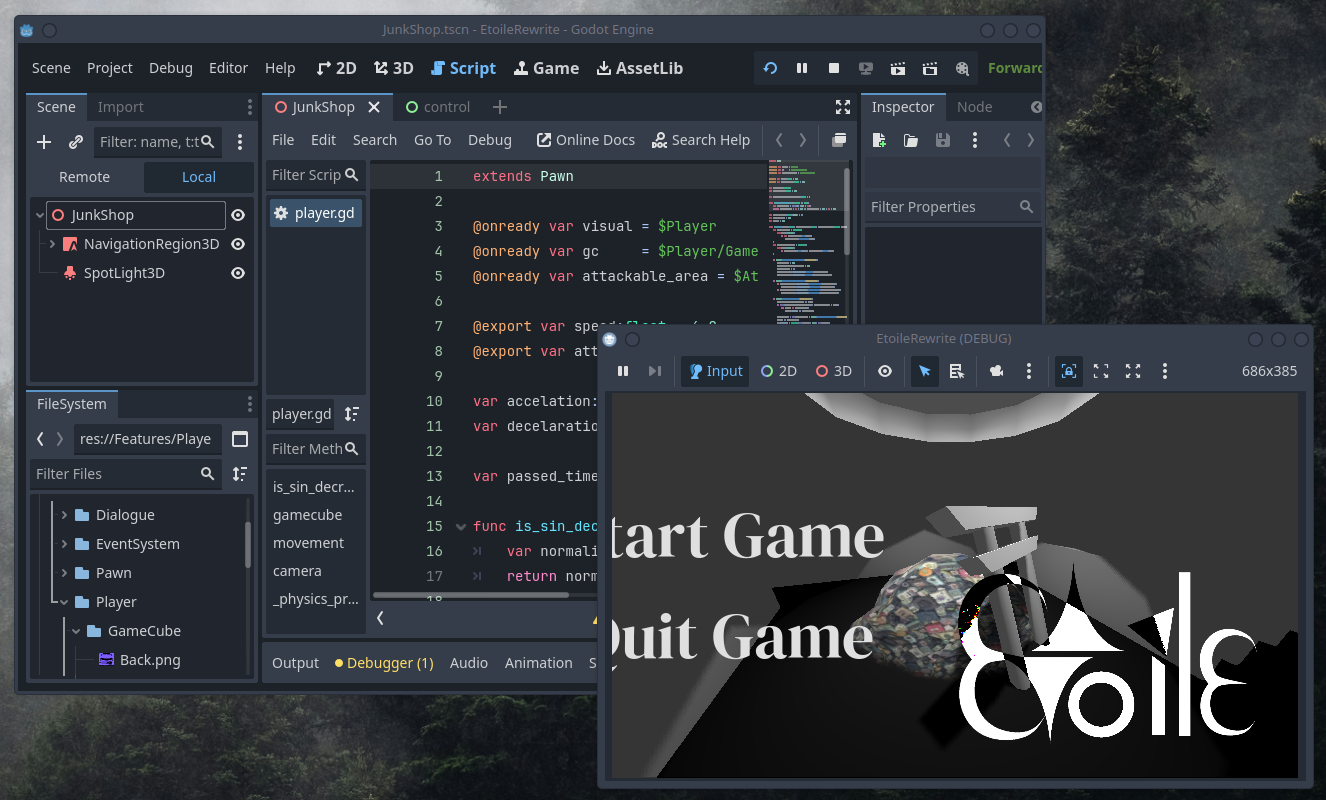The image size is (1326, 800).
Task: Click the Filter Properties input field
Action: pyautogui.click(x=951, y=207)
